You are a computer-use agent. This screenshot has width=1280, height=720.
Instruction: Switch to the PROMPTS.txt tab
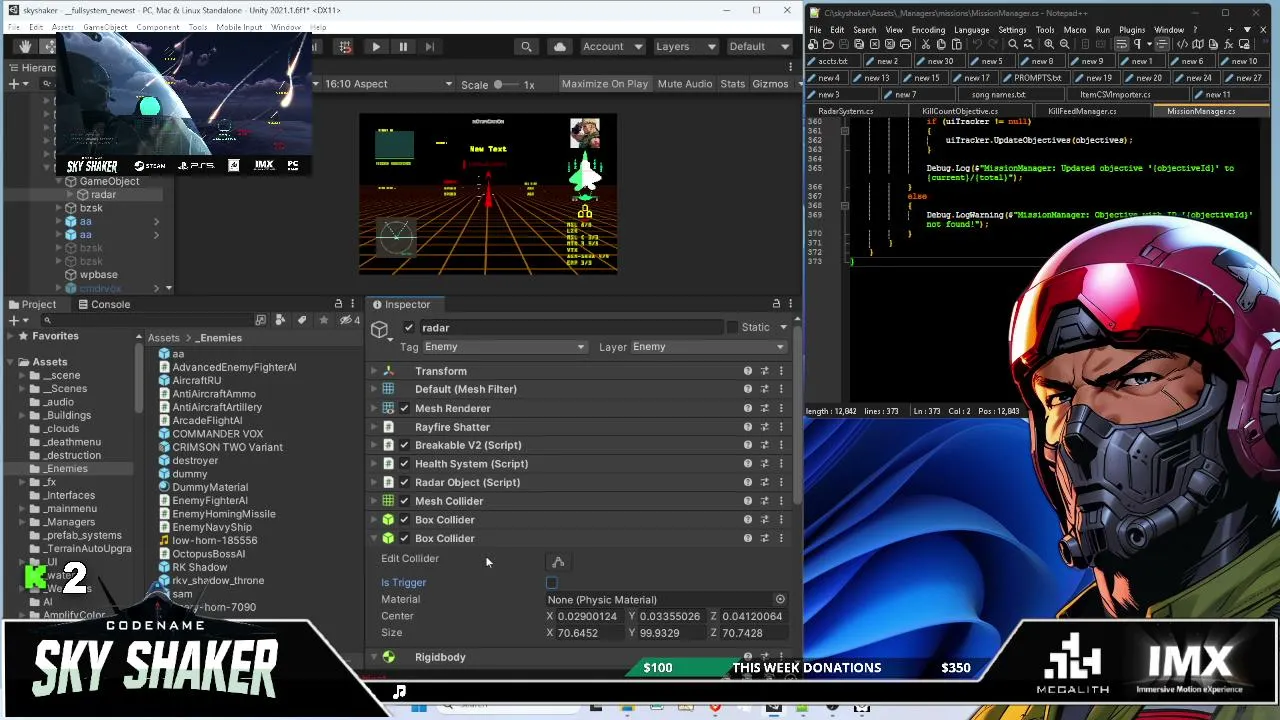[x=1036, y=78]
